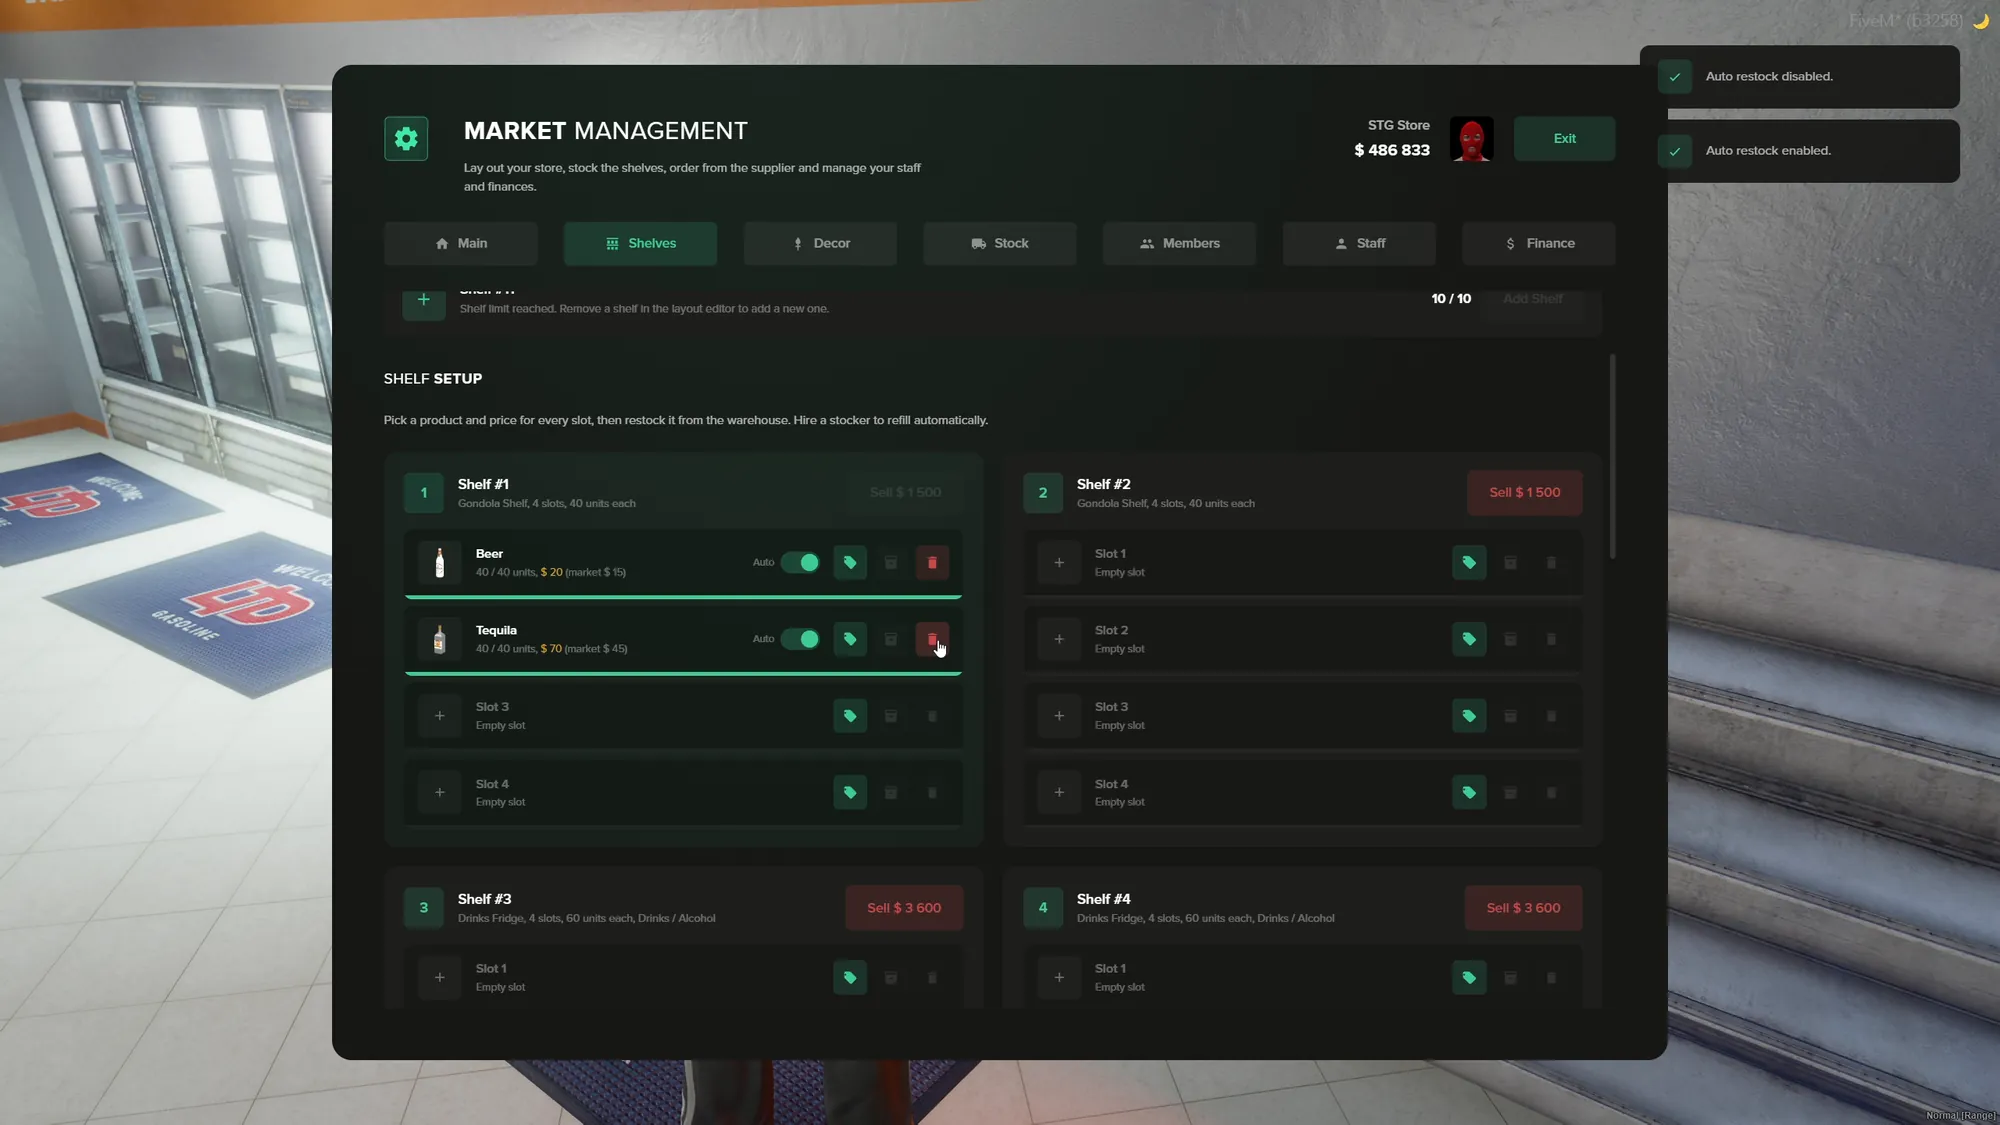Click the price tag icon for Tequila
Viewport: 2000px width, 1125px height.
pyautogui.click(x=850, y=639)
